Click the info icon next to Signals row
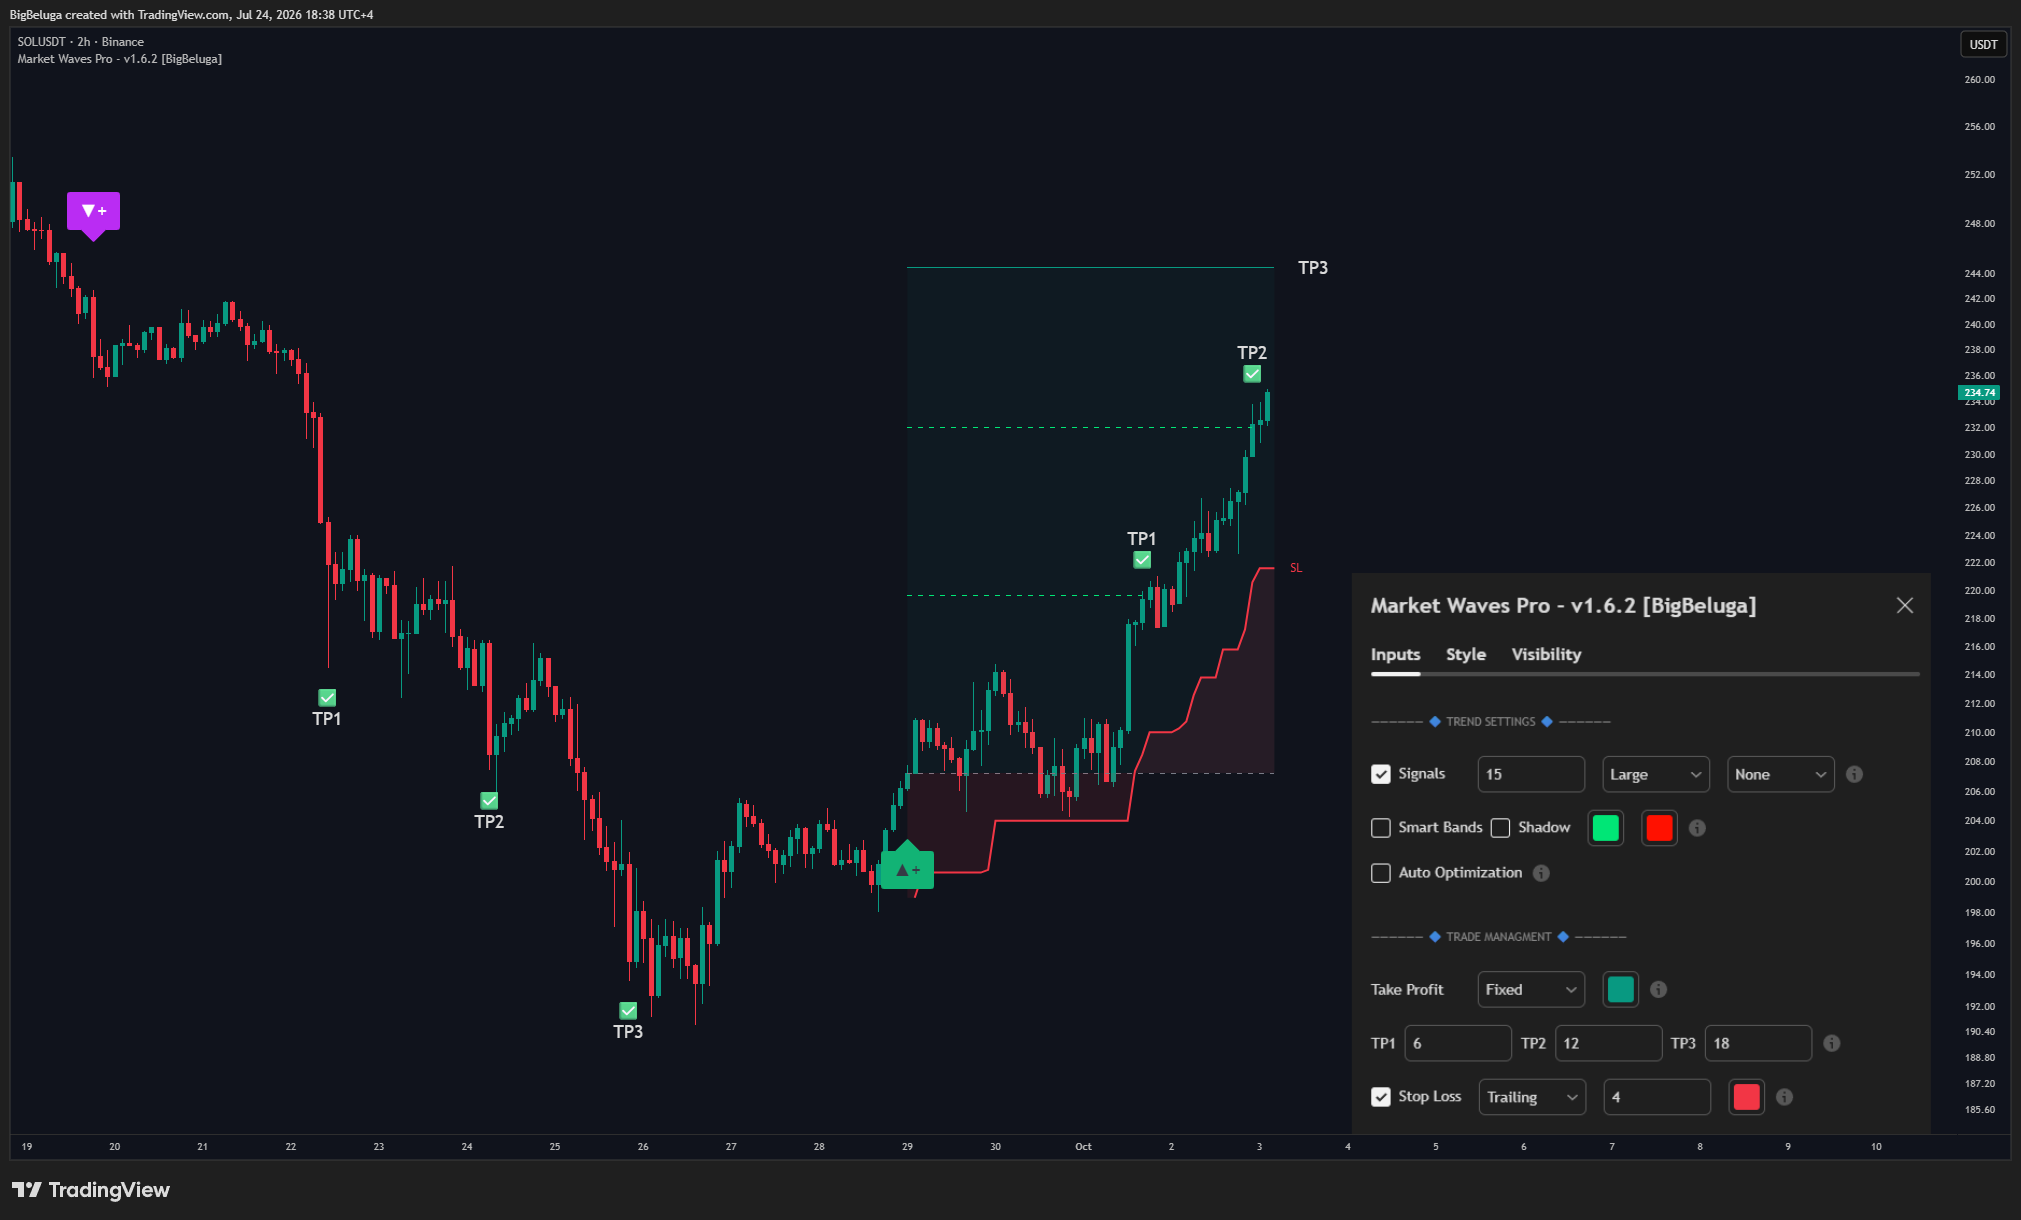The image size is (2021, 1220). point(1854,774)
